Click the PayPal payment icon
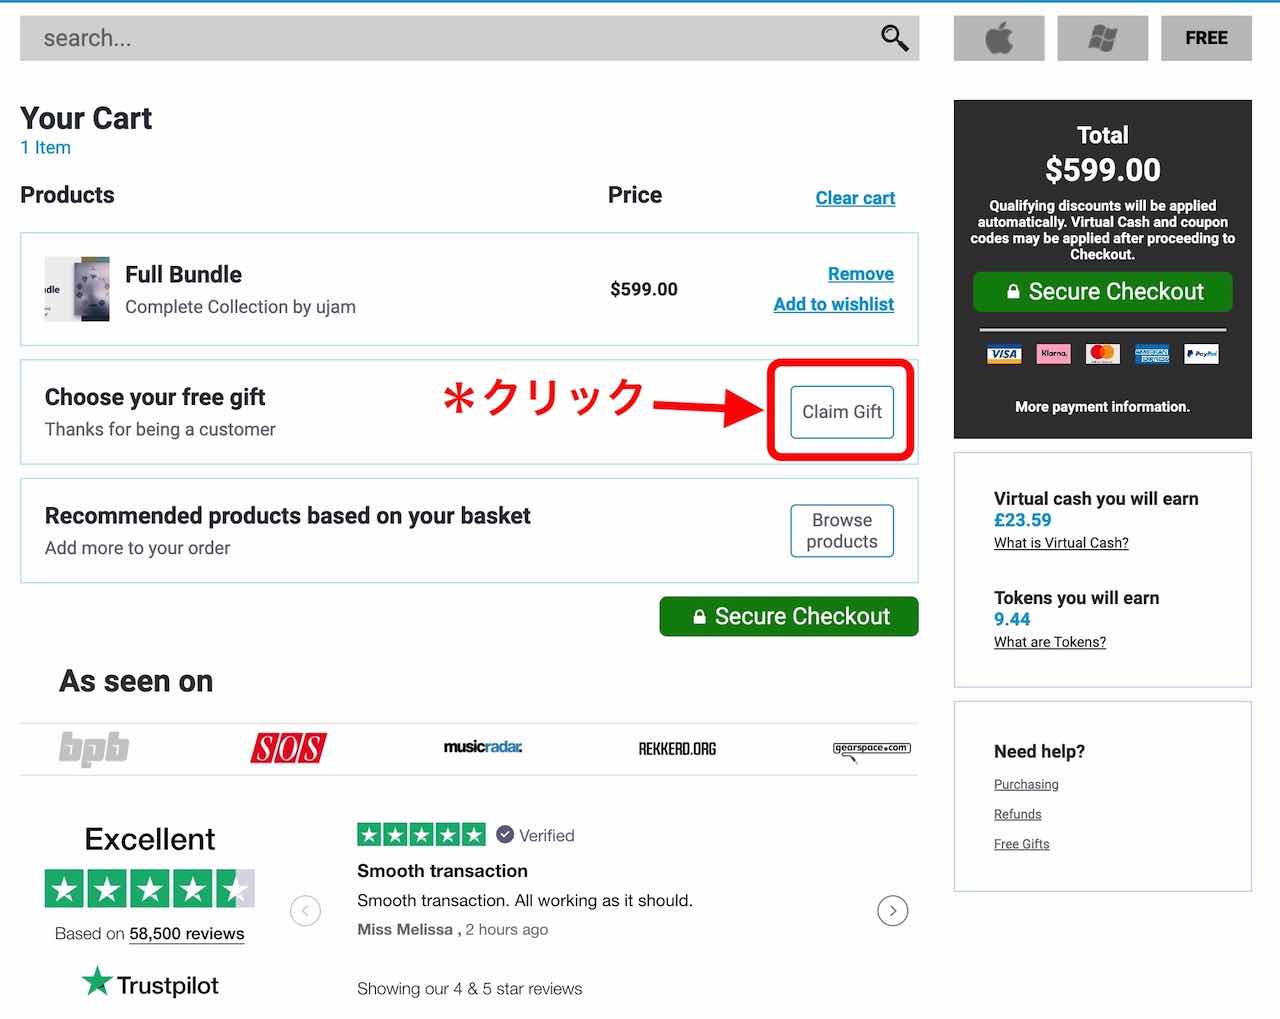1280x1019 pixels. [1201, 353]
